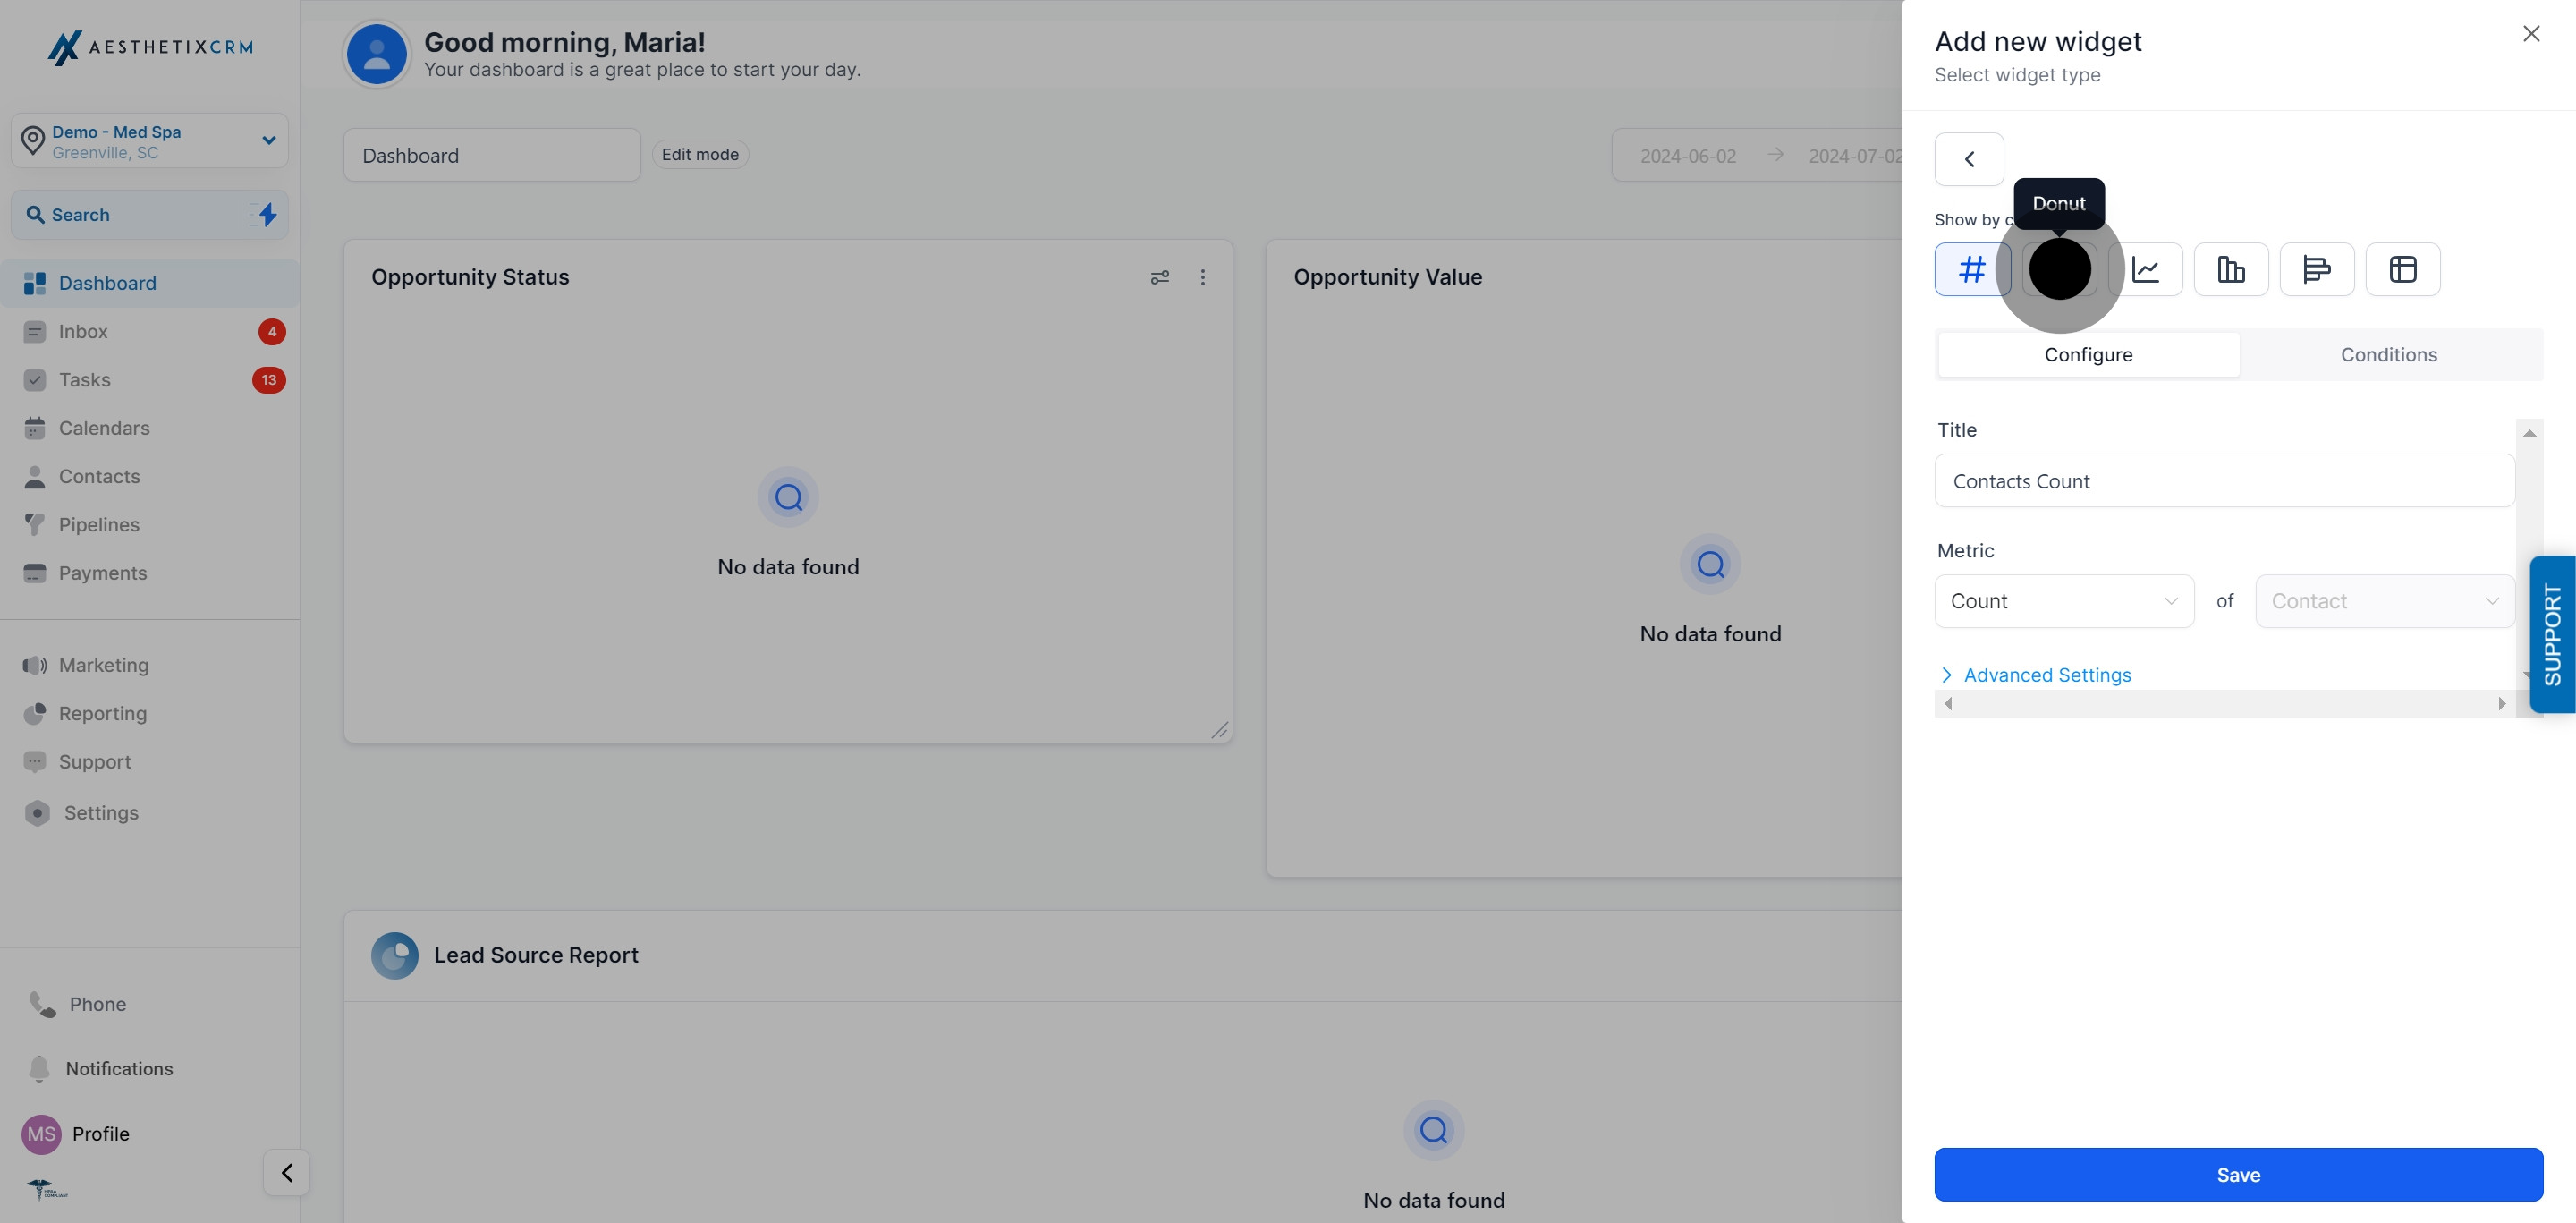Click the quick actions lightning icon
Image resolution: width=2576 pixels, height=1223 pixels.
click(267, 214)
